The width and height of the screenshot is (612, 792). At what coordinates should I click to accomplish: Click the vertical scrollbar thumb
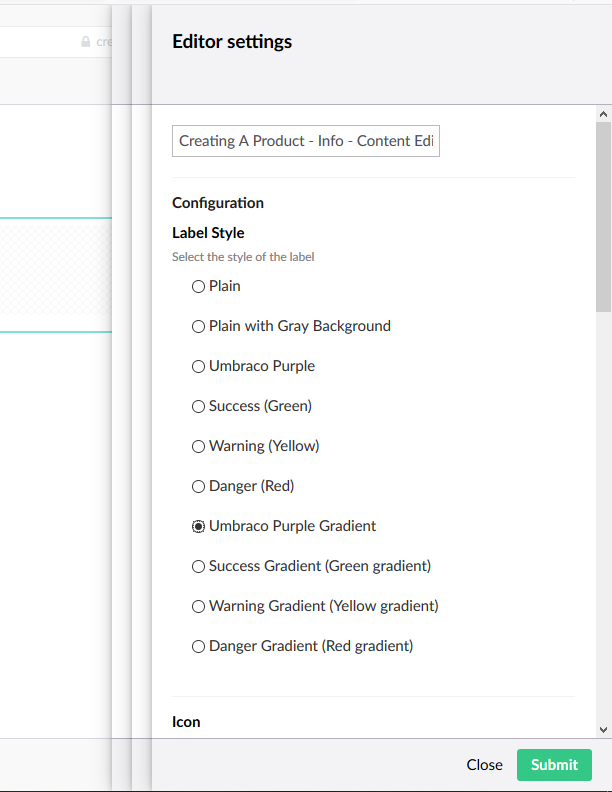coord(603,217)
